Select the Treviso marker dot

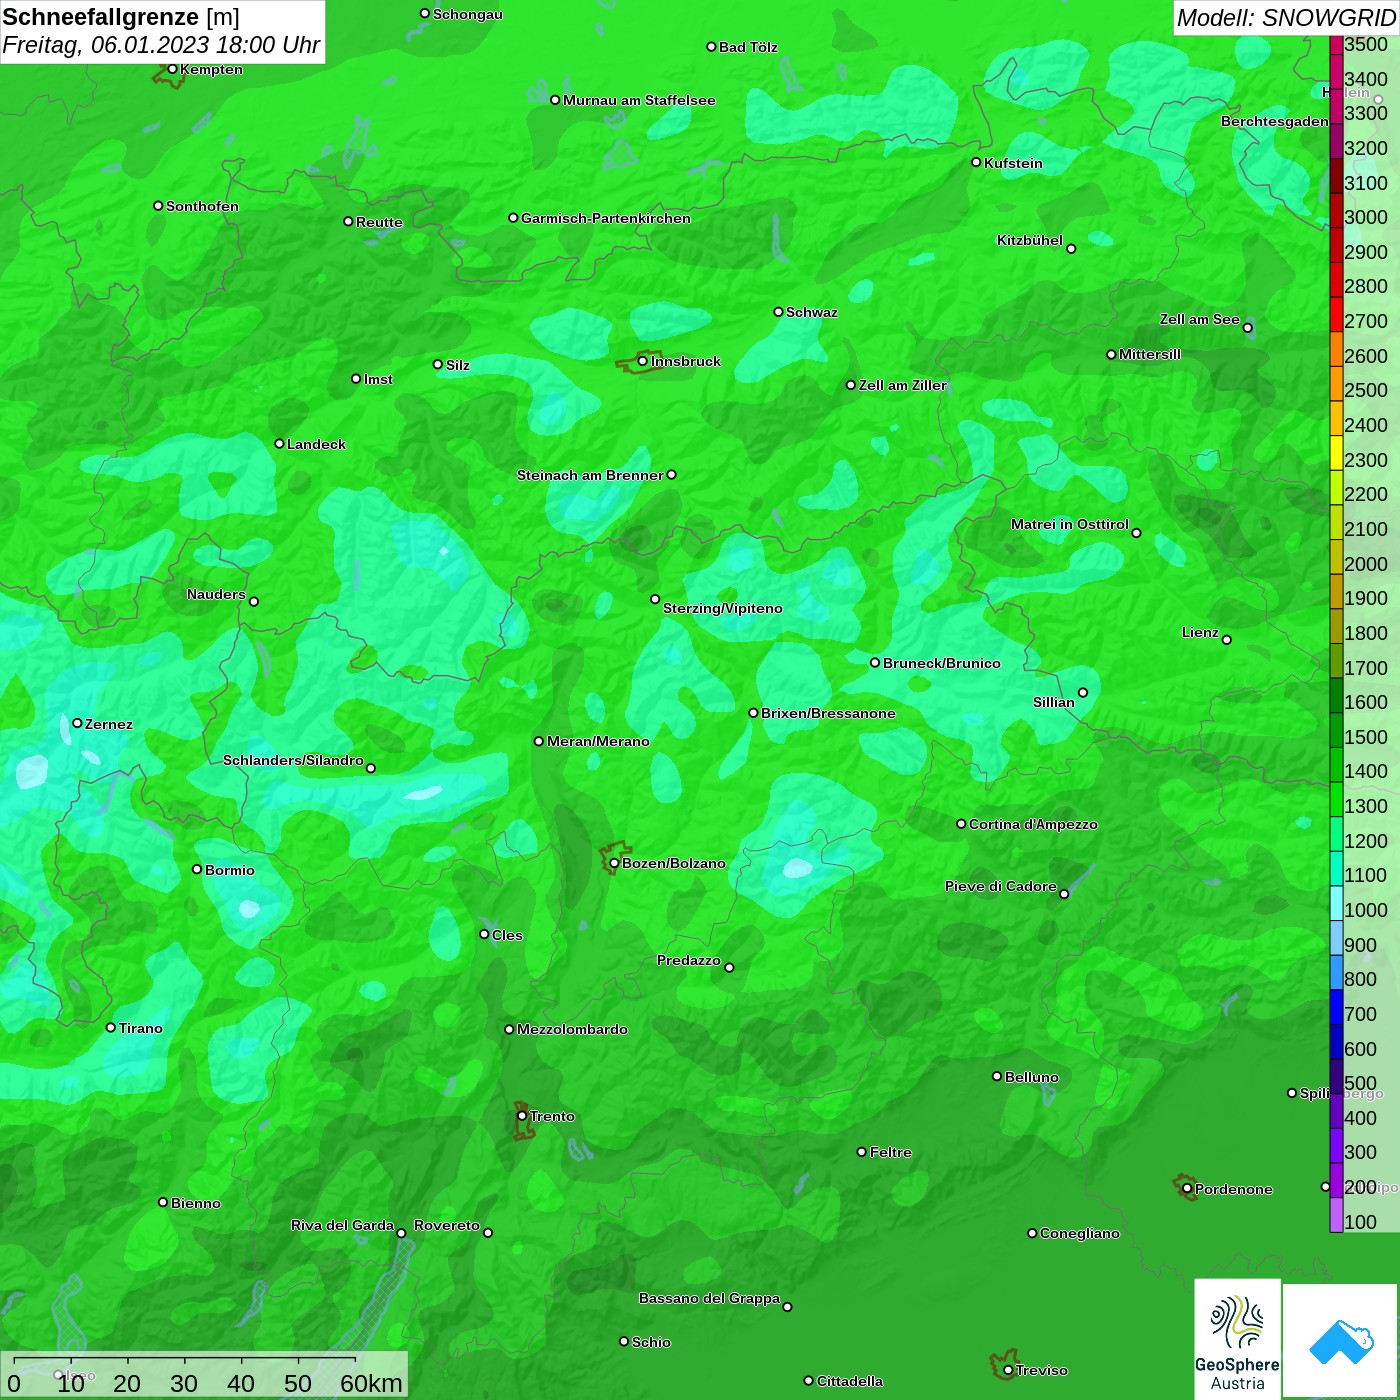pyautogui.click(x=1008, y=1370)
